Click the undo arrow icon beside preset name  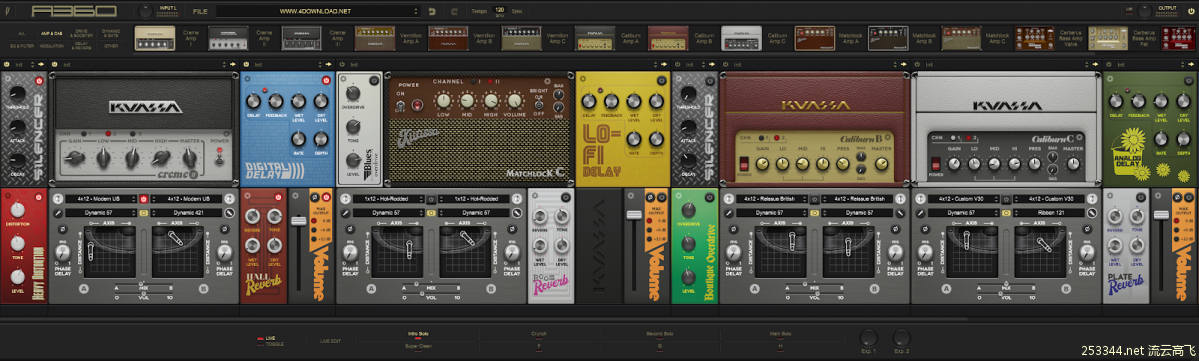tap(432, 11)
